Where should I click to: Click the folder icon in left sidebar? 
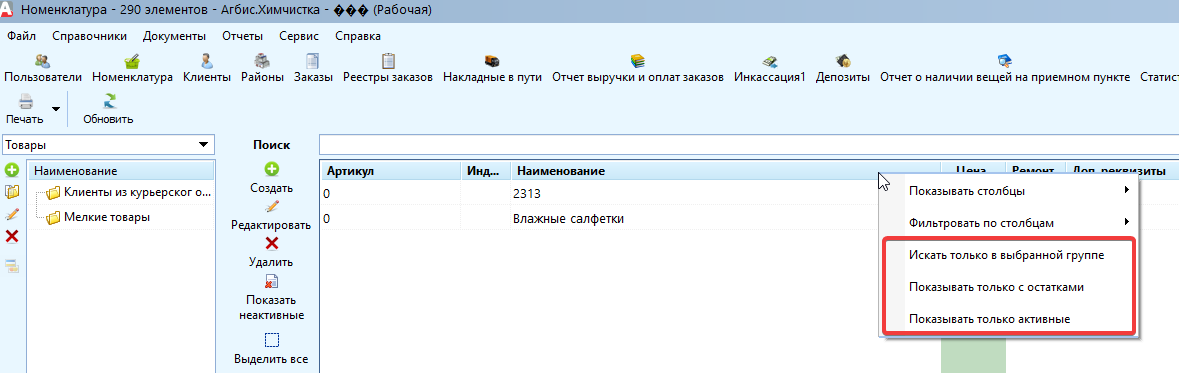click(x=12, y=192)
